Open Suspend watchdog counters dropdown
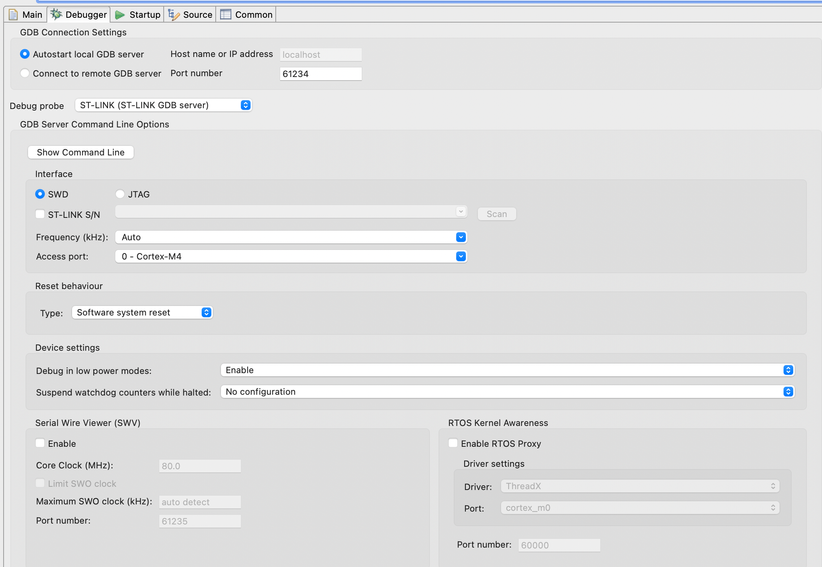This screenshot has width=822, height=567. pos(507,391)
